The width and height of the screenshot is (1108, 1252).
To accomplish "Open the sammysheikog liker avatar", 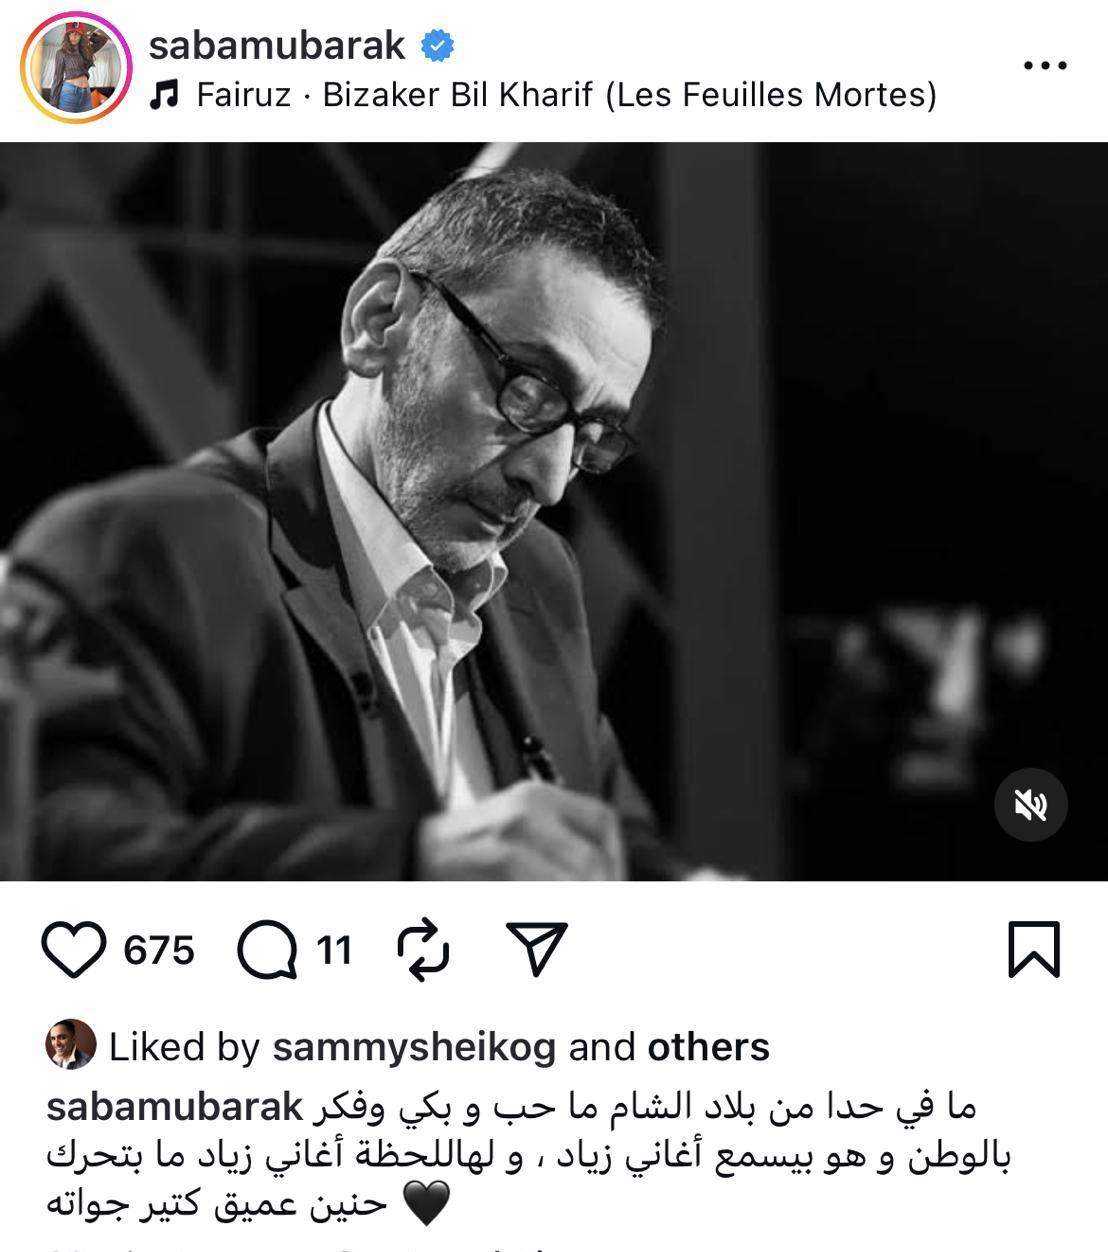I will click(71, 1045).
